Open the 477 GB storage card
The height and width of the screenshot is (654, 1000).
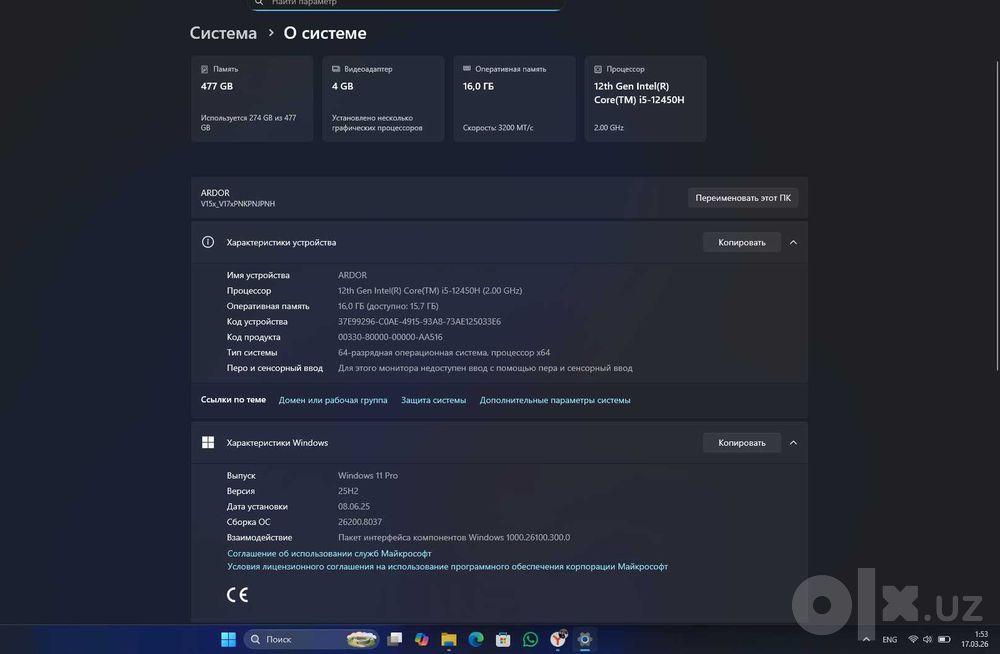click(252, 98)
